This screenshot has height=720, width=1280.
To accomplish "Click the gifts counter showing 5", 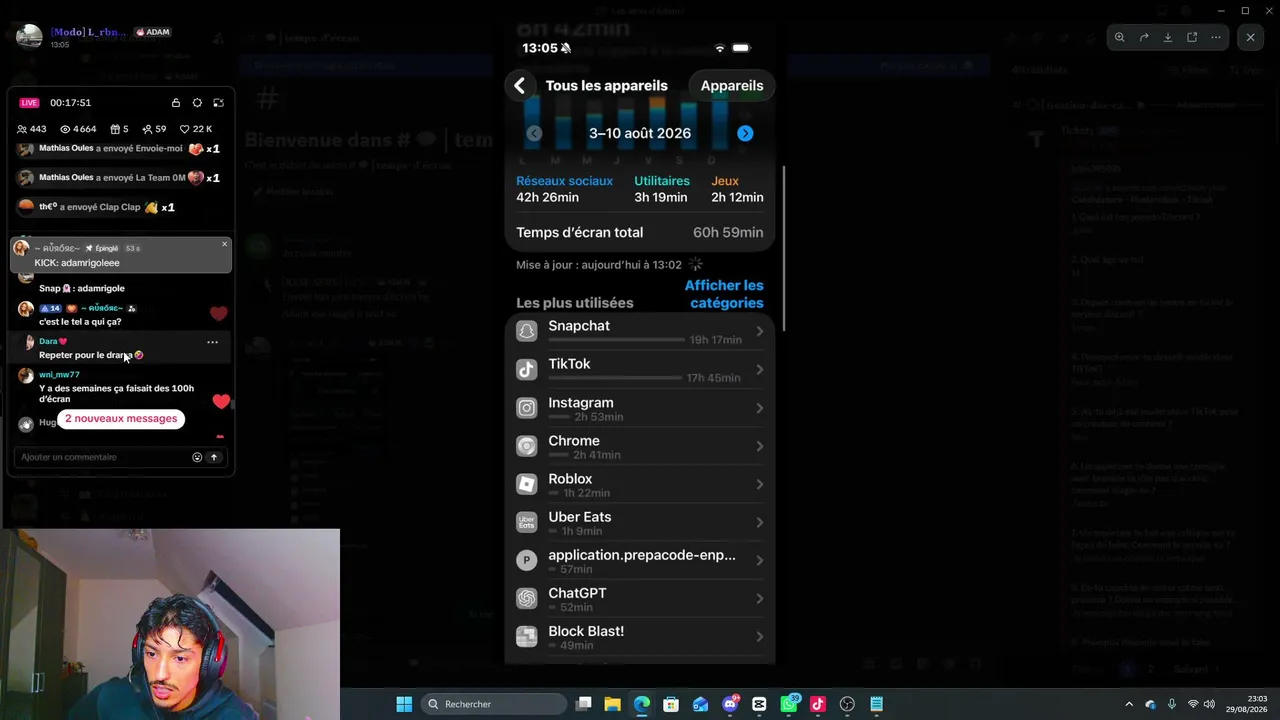I will 119,129.
